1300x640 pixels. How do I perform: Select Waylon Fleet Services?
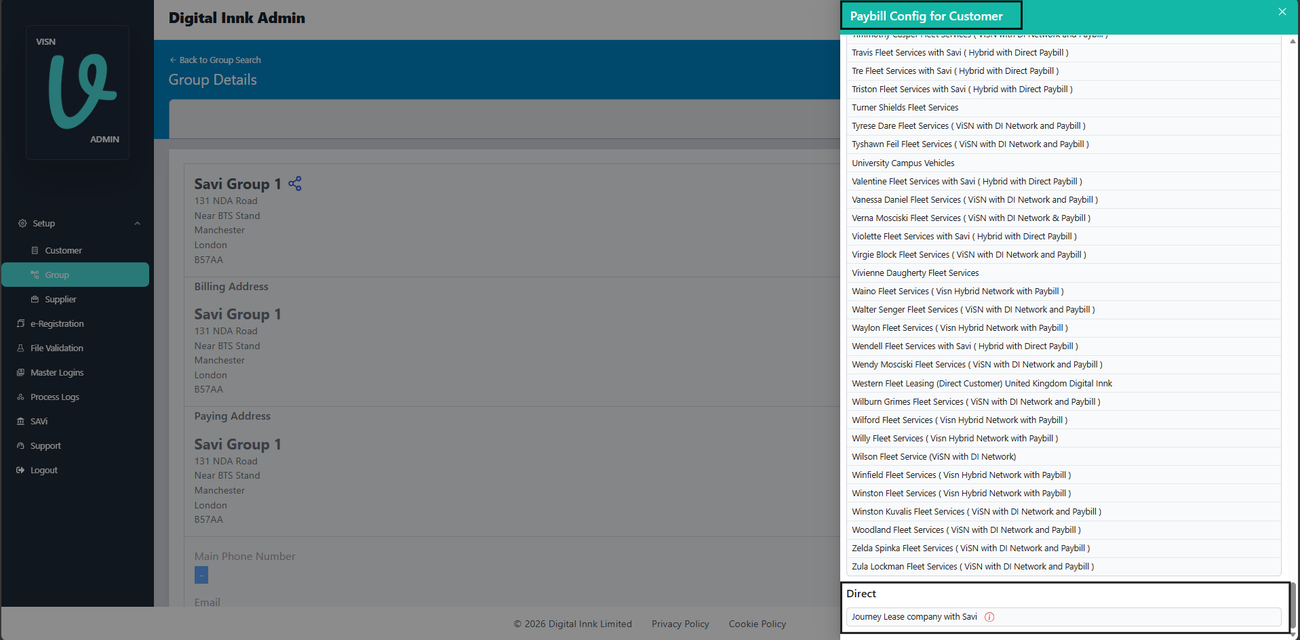click(x=1063, y=328)
